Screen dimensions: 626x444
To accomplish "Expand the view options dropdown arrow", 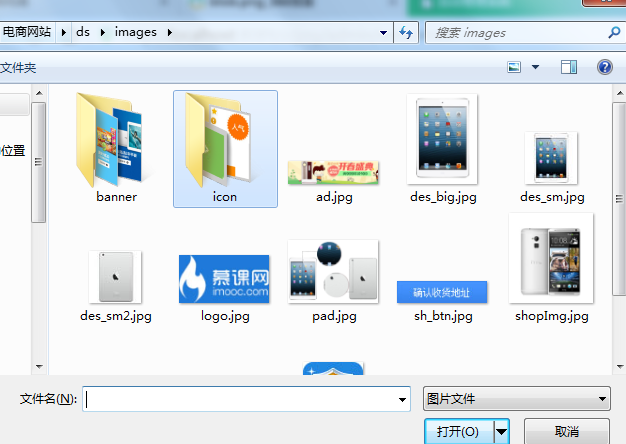I will [x=535, y=67].
